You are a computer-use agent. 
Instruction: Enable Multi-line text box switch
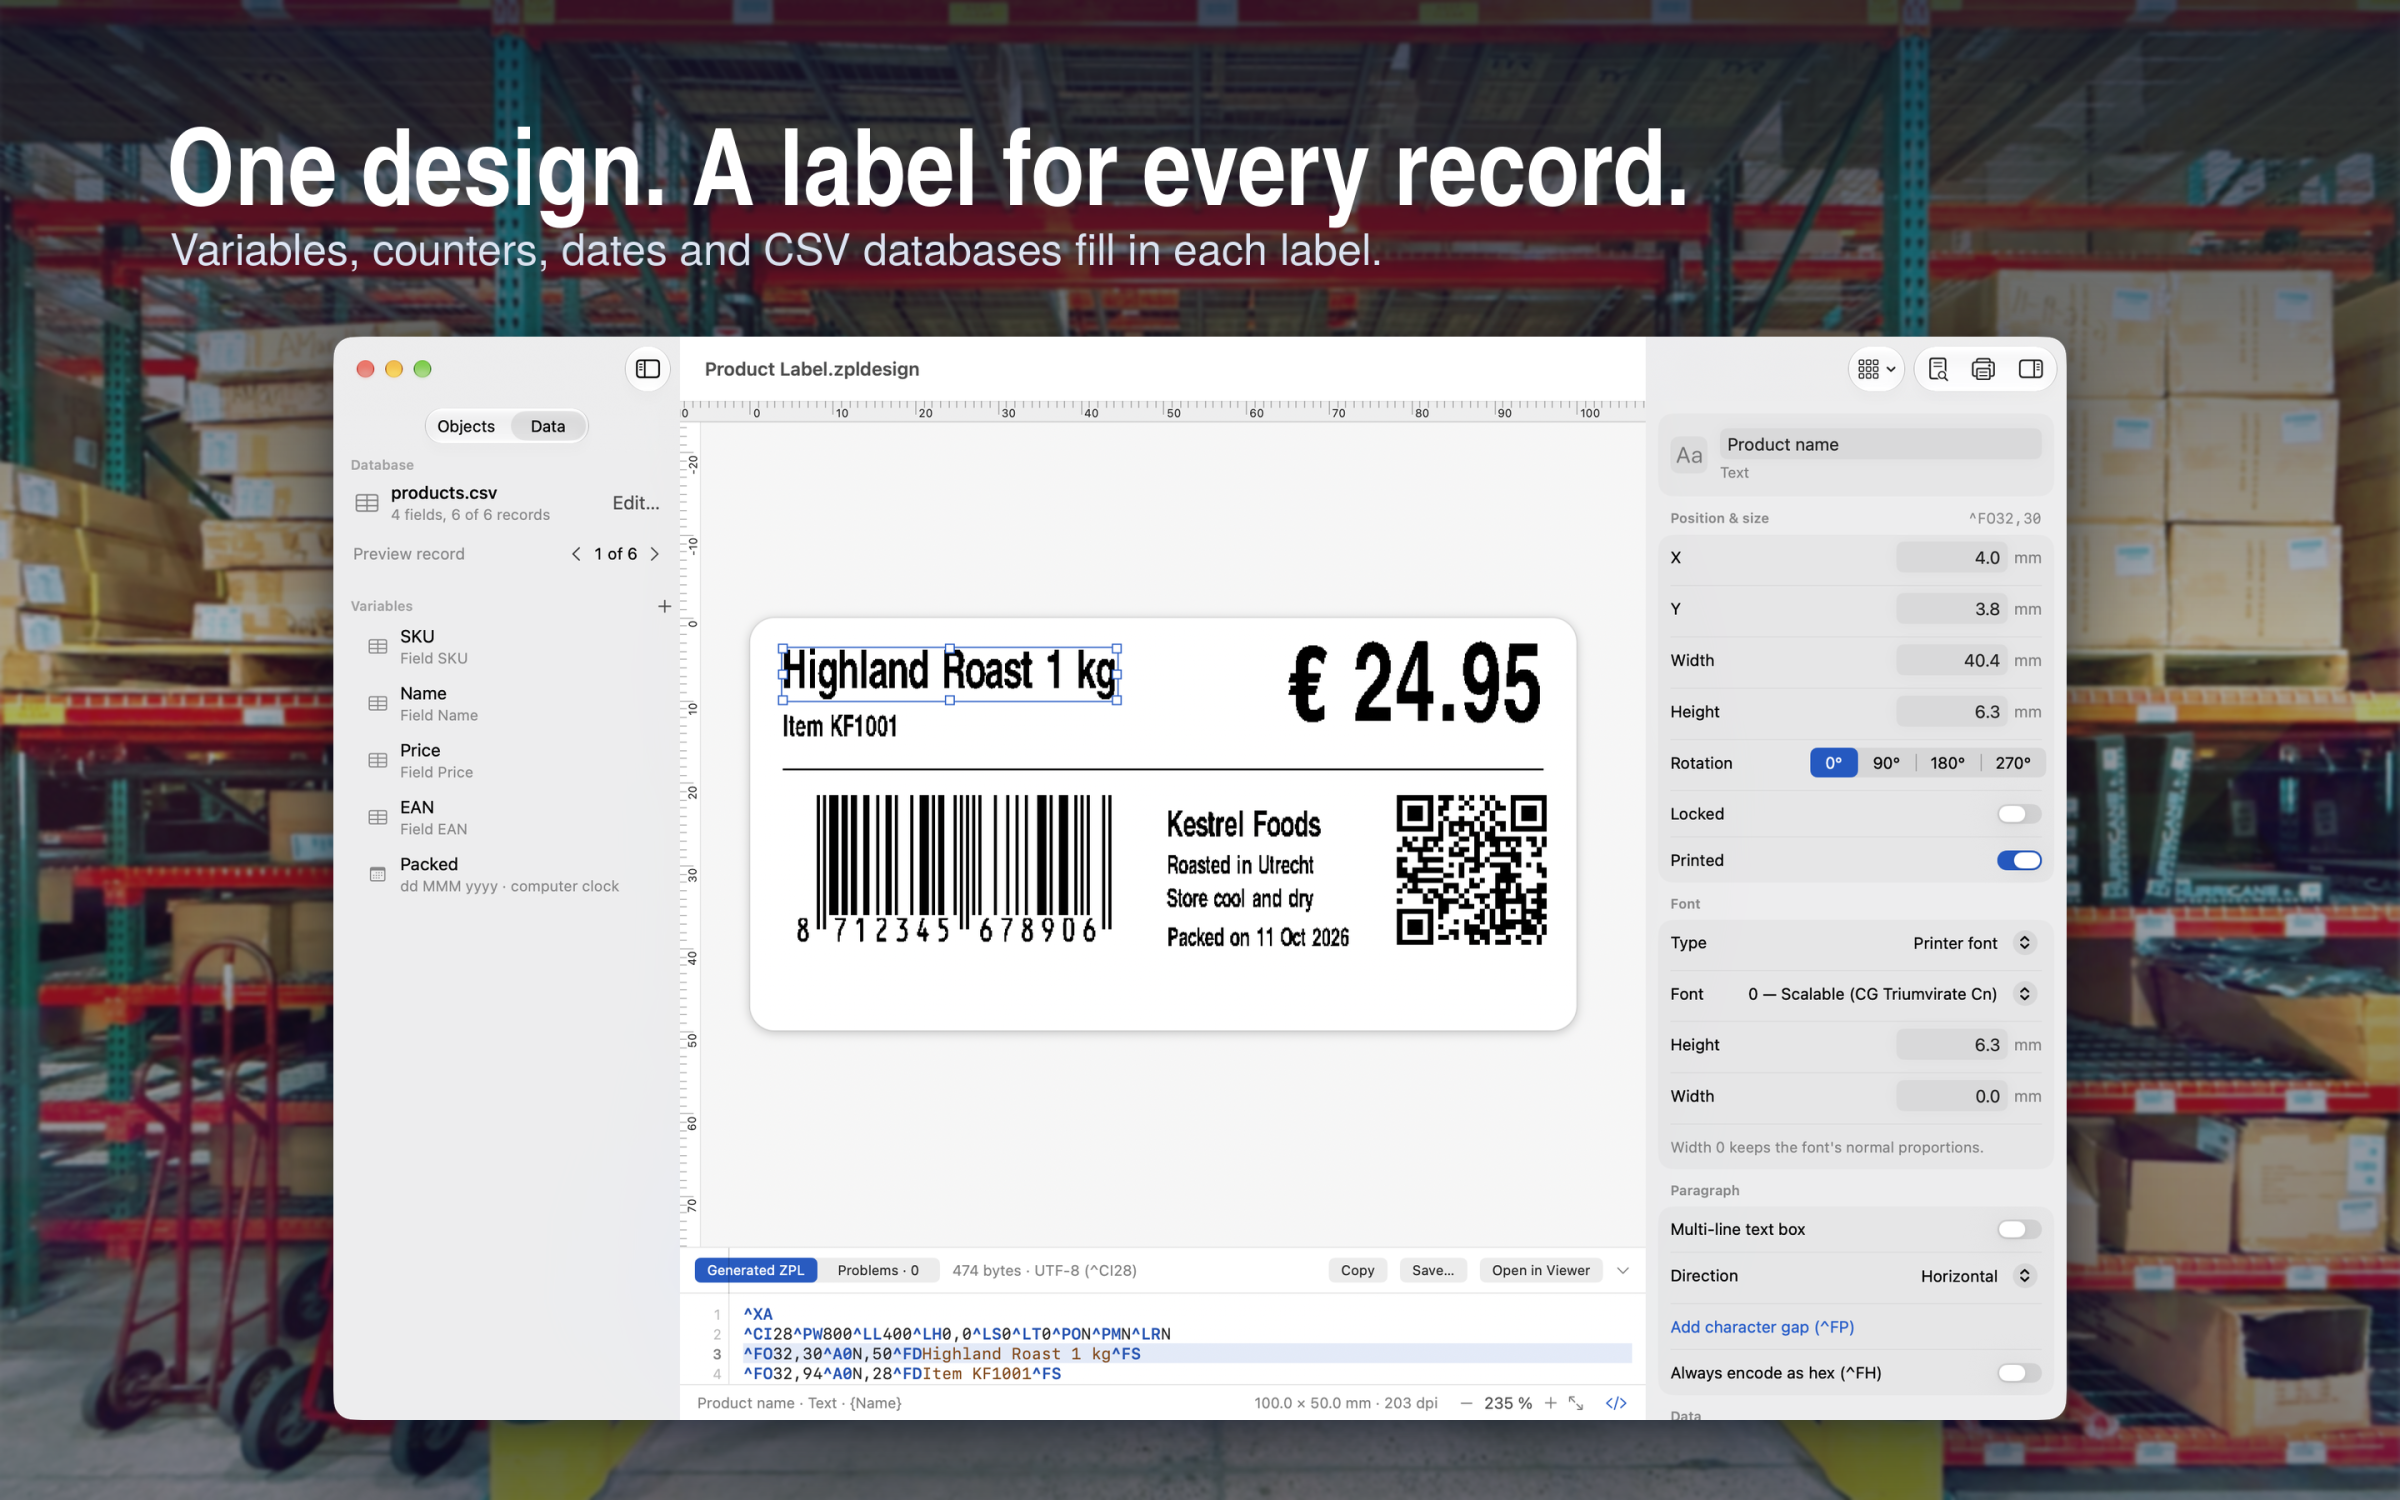2019,1229
